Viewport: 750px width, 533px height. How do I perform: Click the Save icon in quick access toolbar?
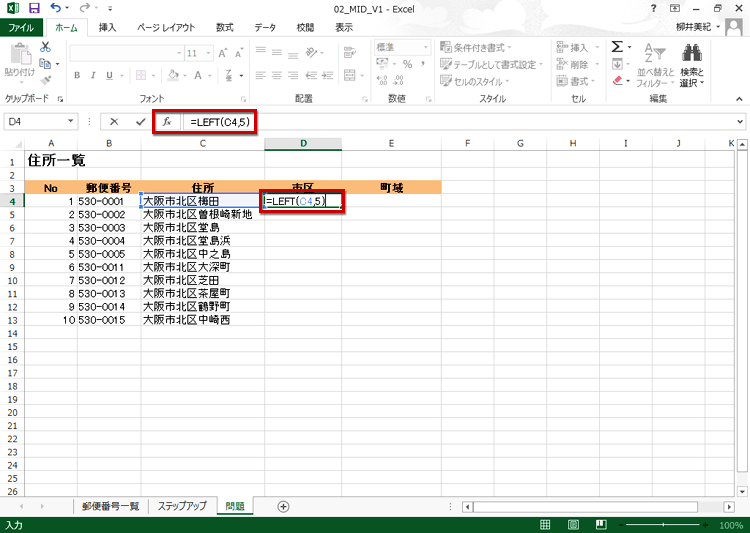[34, 8]
